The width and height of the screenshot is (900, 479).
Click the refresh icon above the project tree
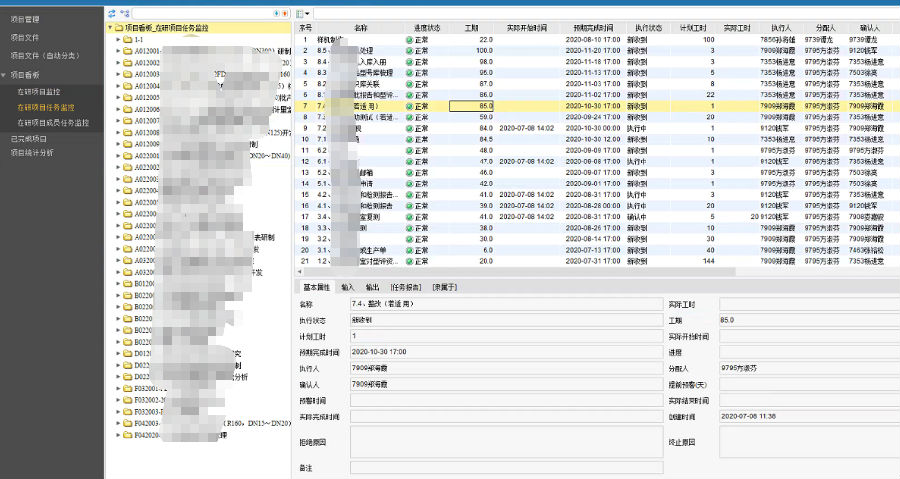(x=110, y=14)
